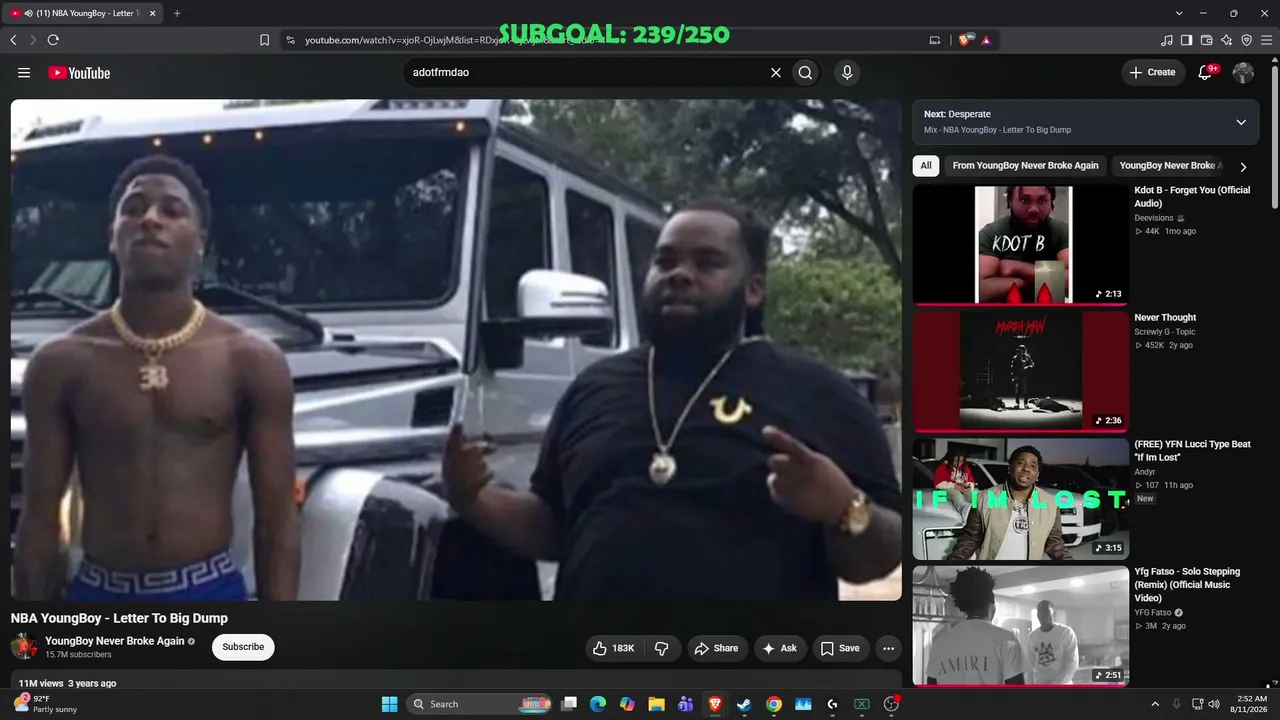Image resolution: width=1280 pixels, height=720 pixels.
Task: Open the Never Thought video thumbnail
Action: coord(1020,371)
